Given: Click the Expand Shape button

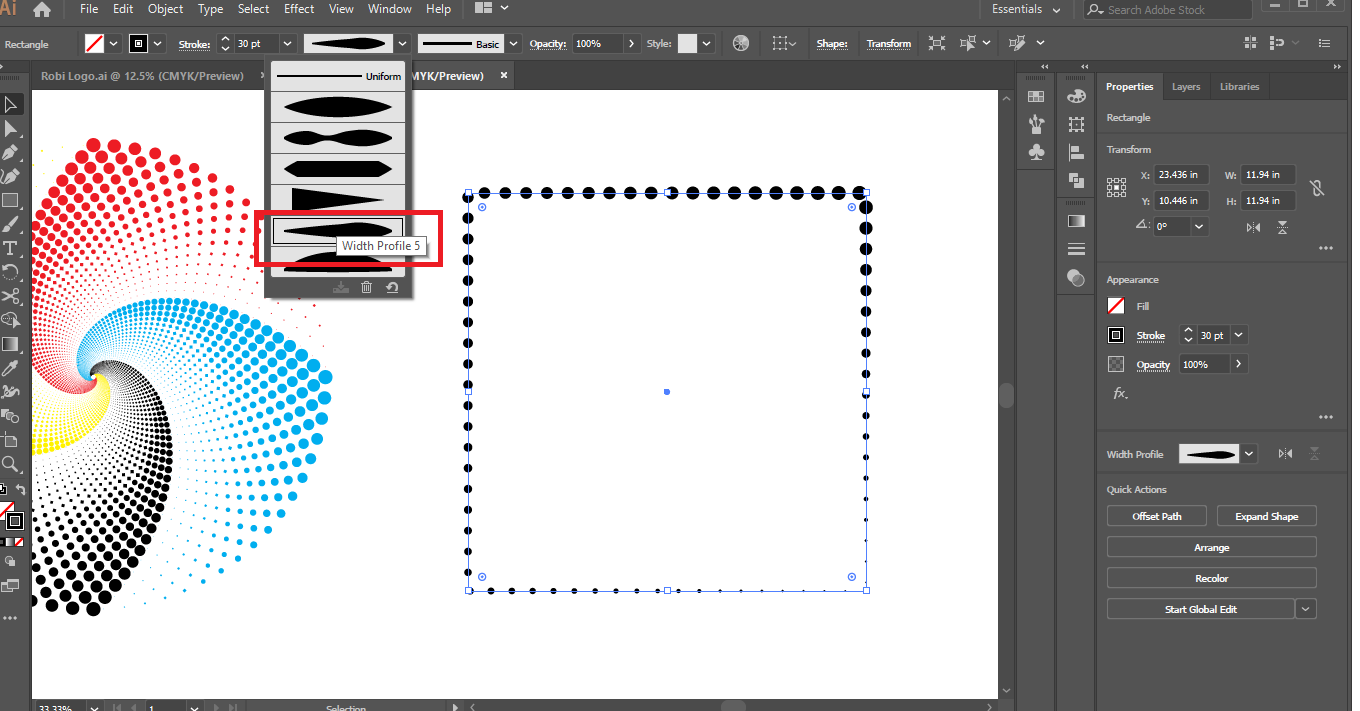Looking at the screenshot, I should (x=1266, y=516).
